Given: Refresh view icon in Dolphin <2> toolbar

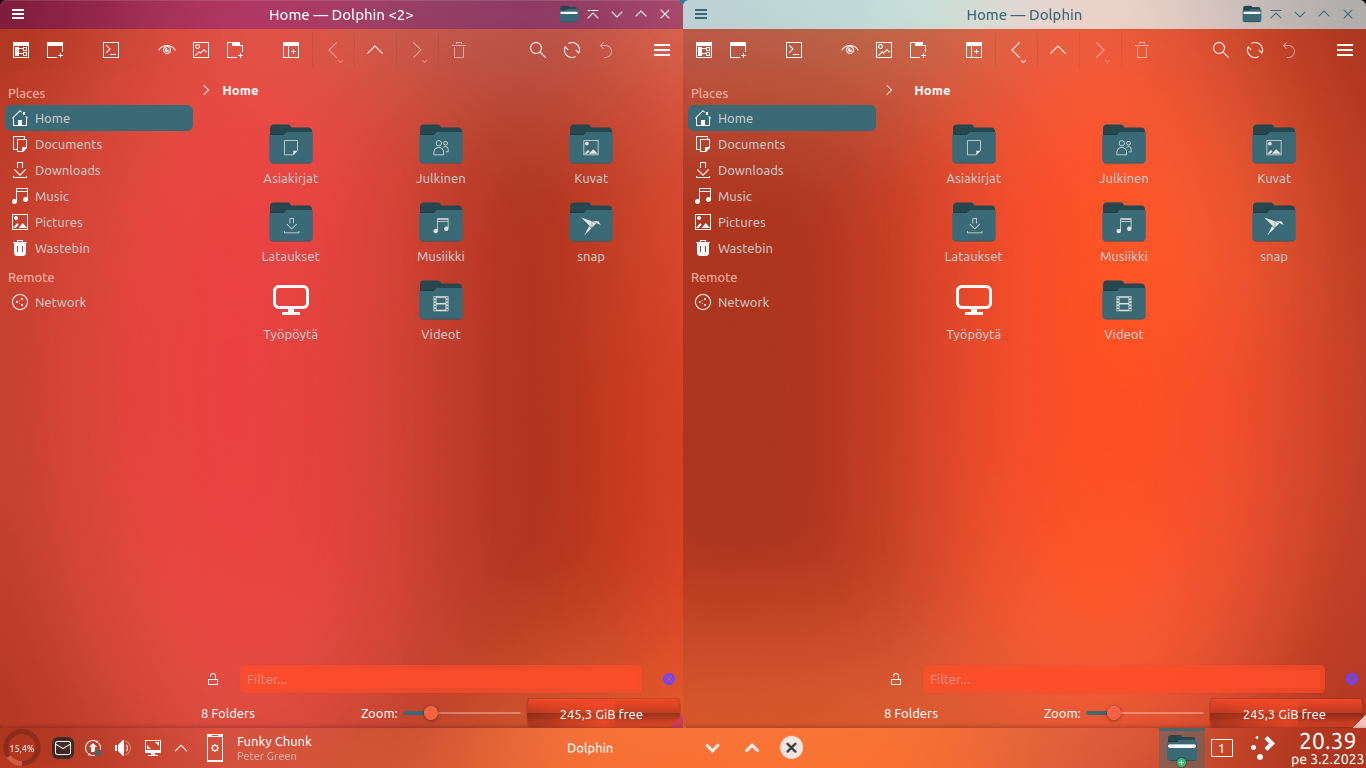Looking at the screenshot, I should tap(572, 50).
